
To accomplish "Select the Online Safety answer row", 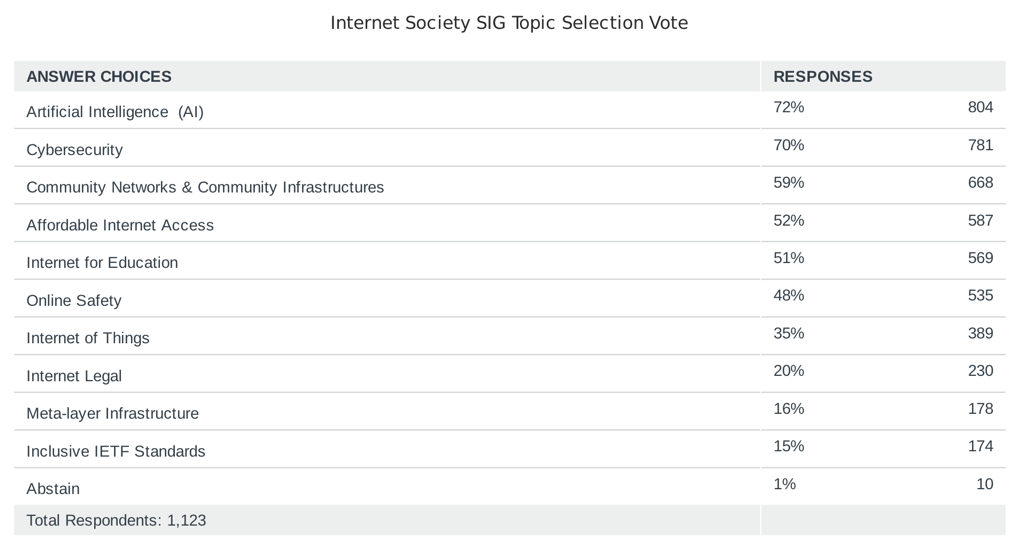I will [74, 301].
